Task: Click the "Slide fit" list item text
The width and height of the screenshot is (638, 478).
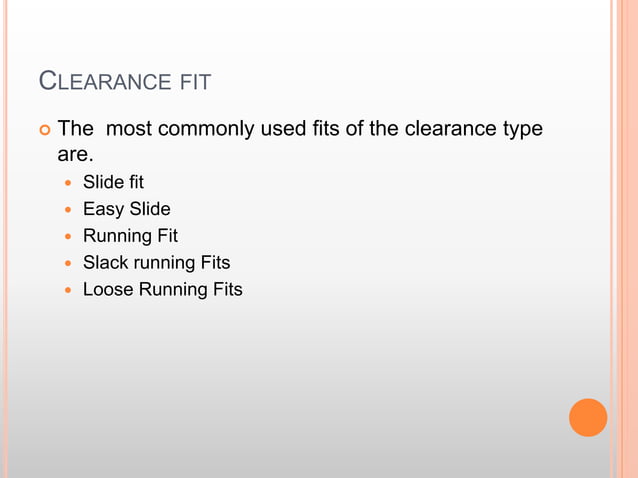Action: [x=113, y=182]
